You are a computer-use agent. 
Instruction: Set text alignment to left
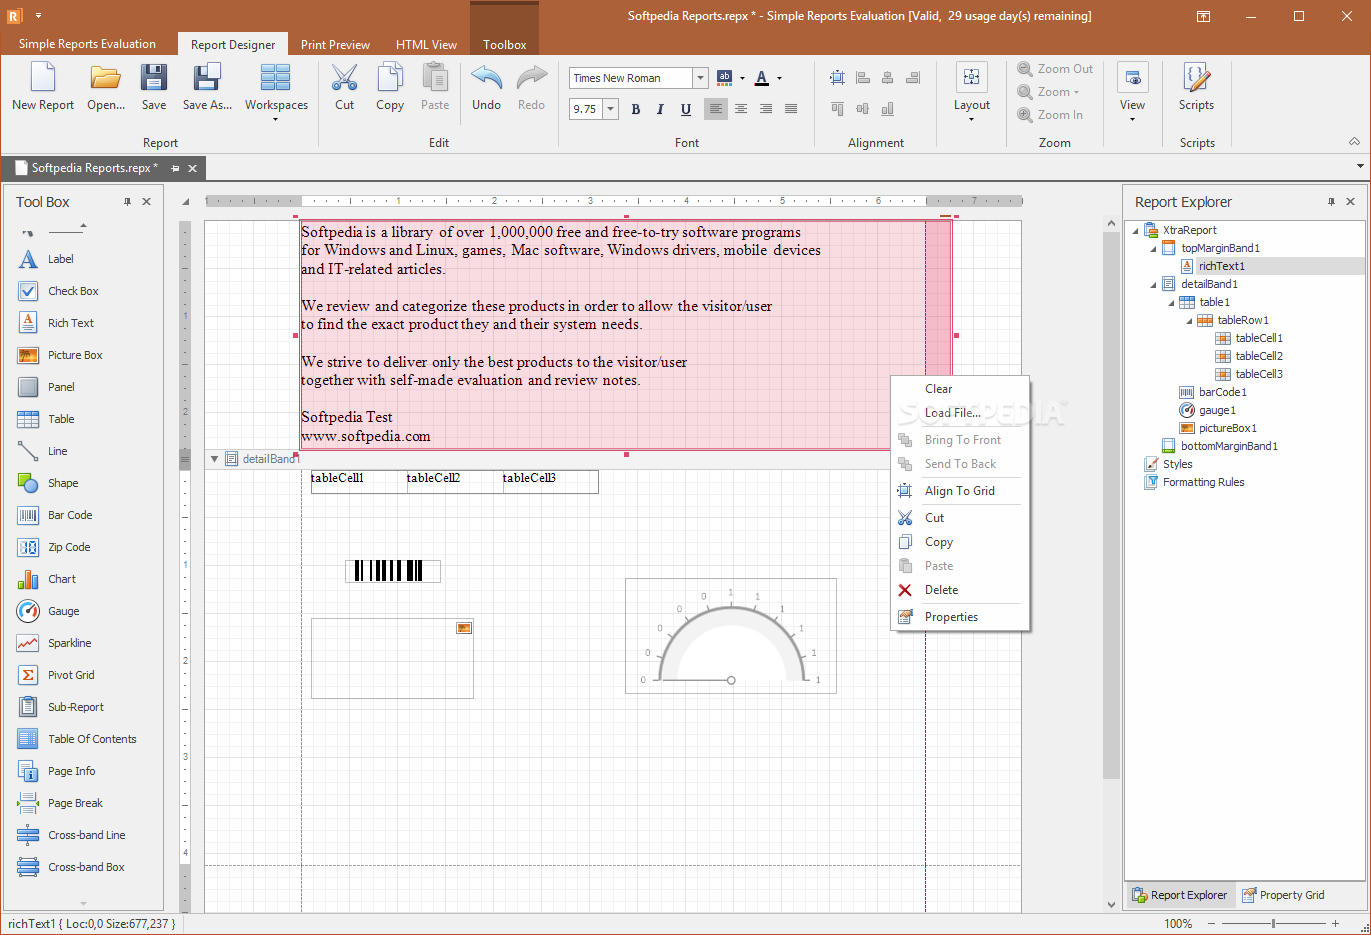pyautogui.click(x=716, y=109)
